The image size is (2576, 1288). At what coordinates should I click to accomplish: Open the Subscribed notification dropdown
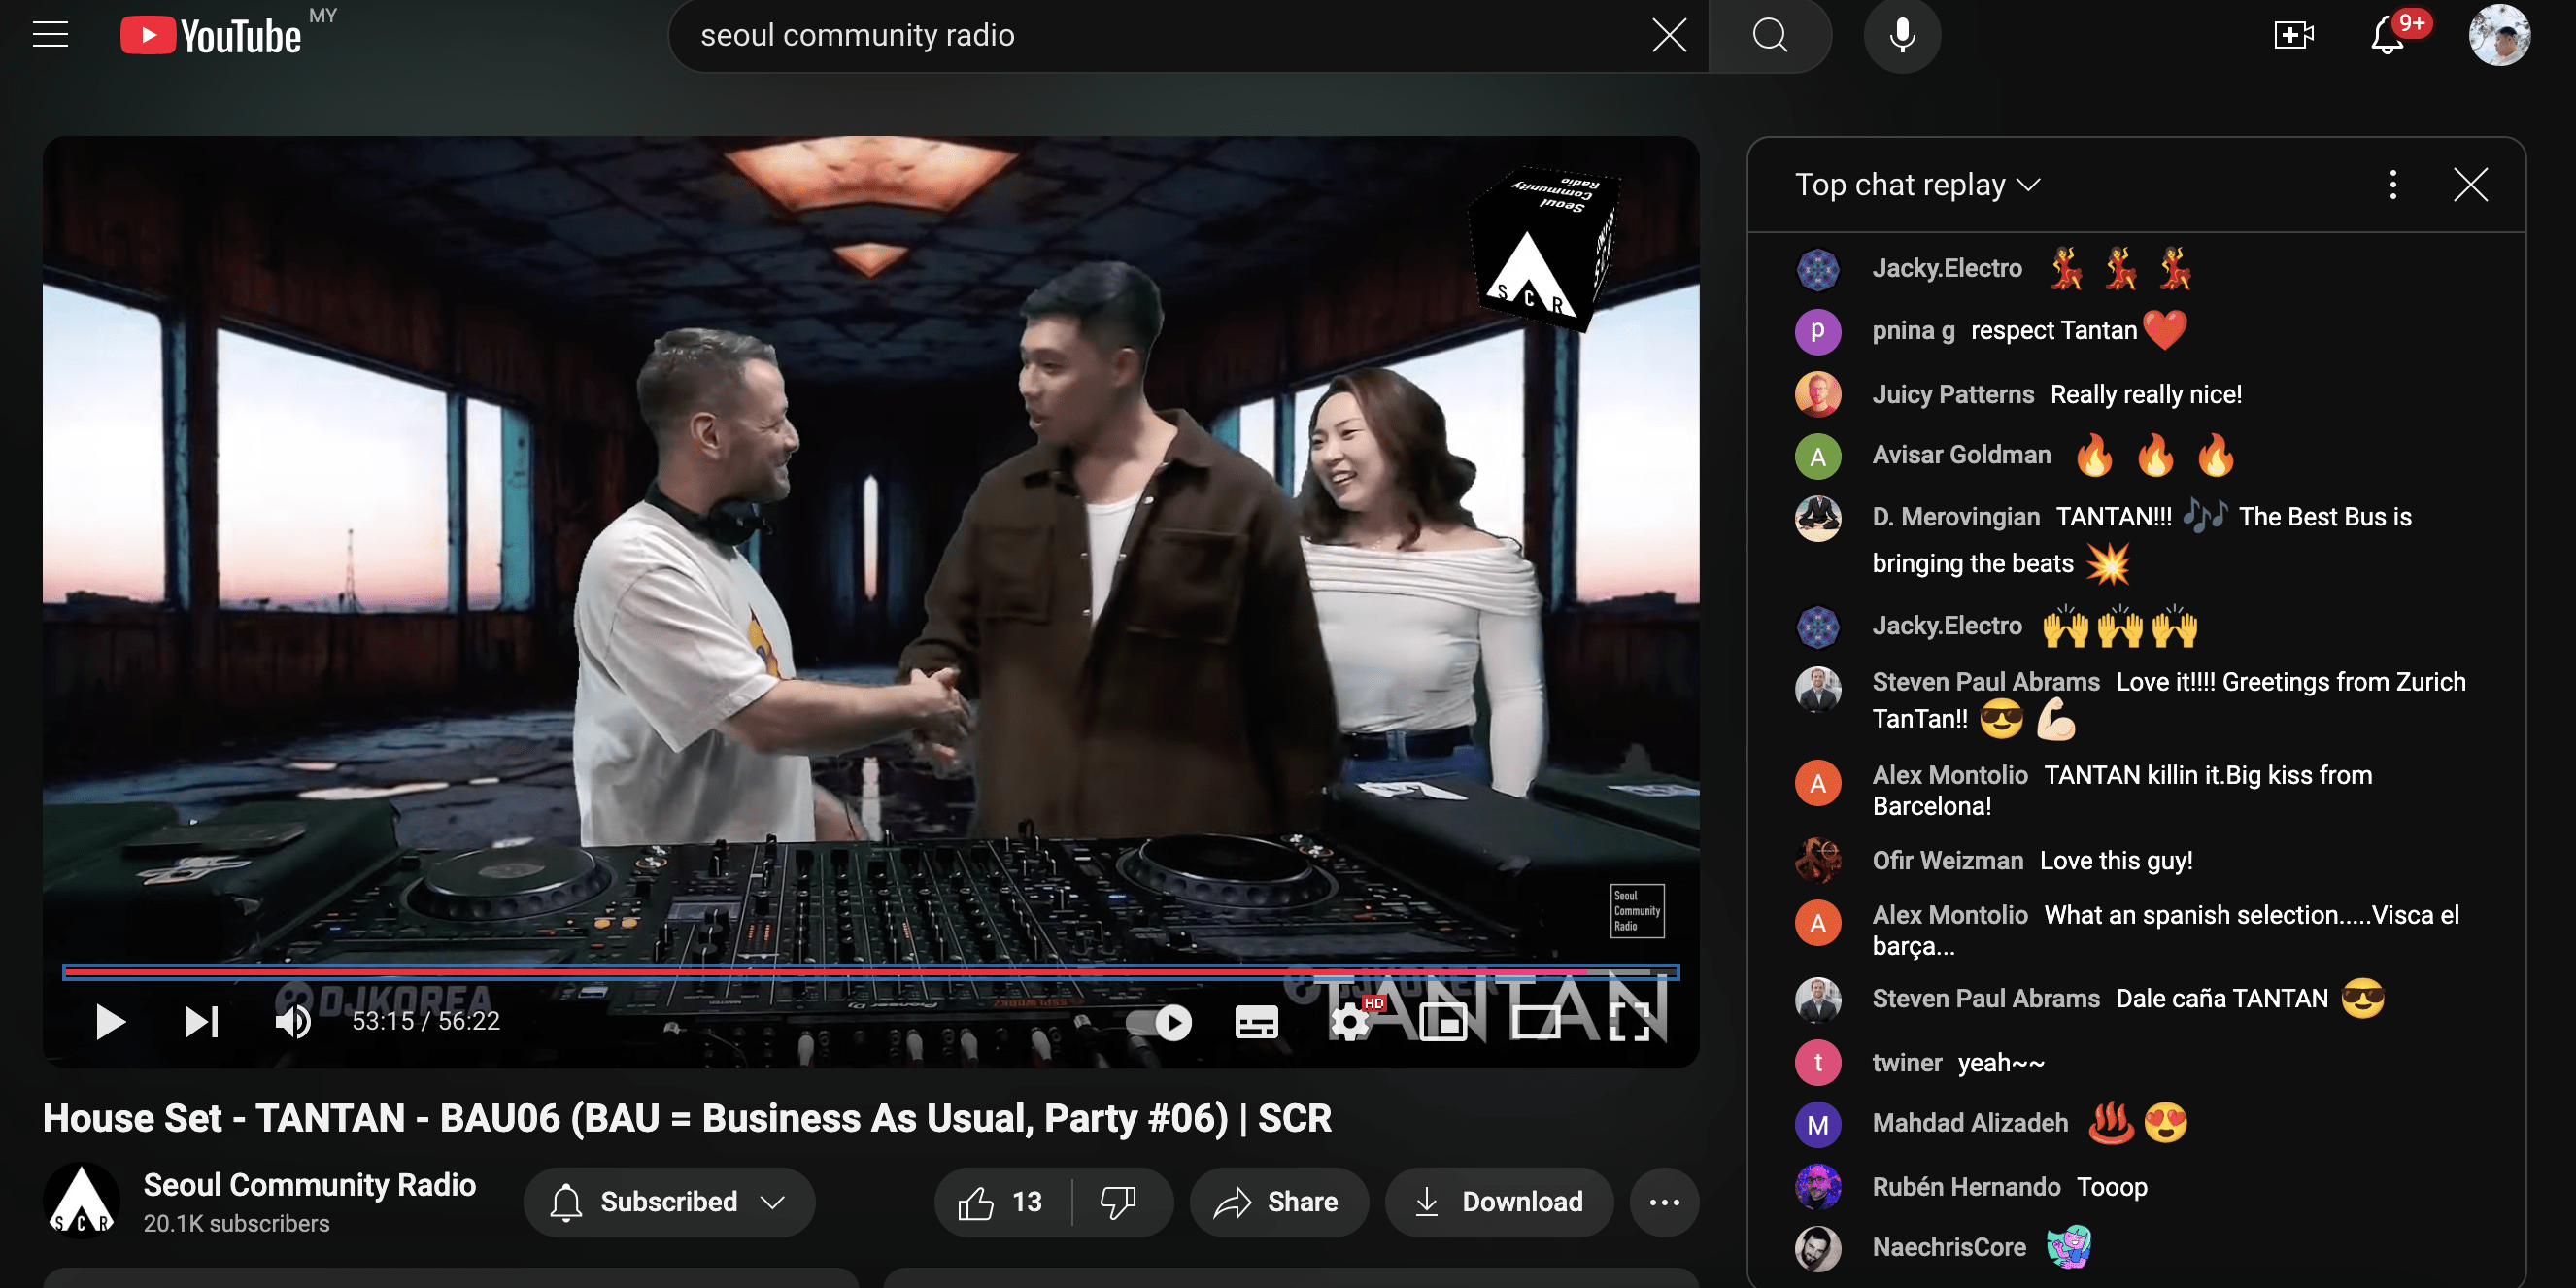point(669,1201)
